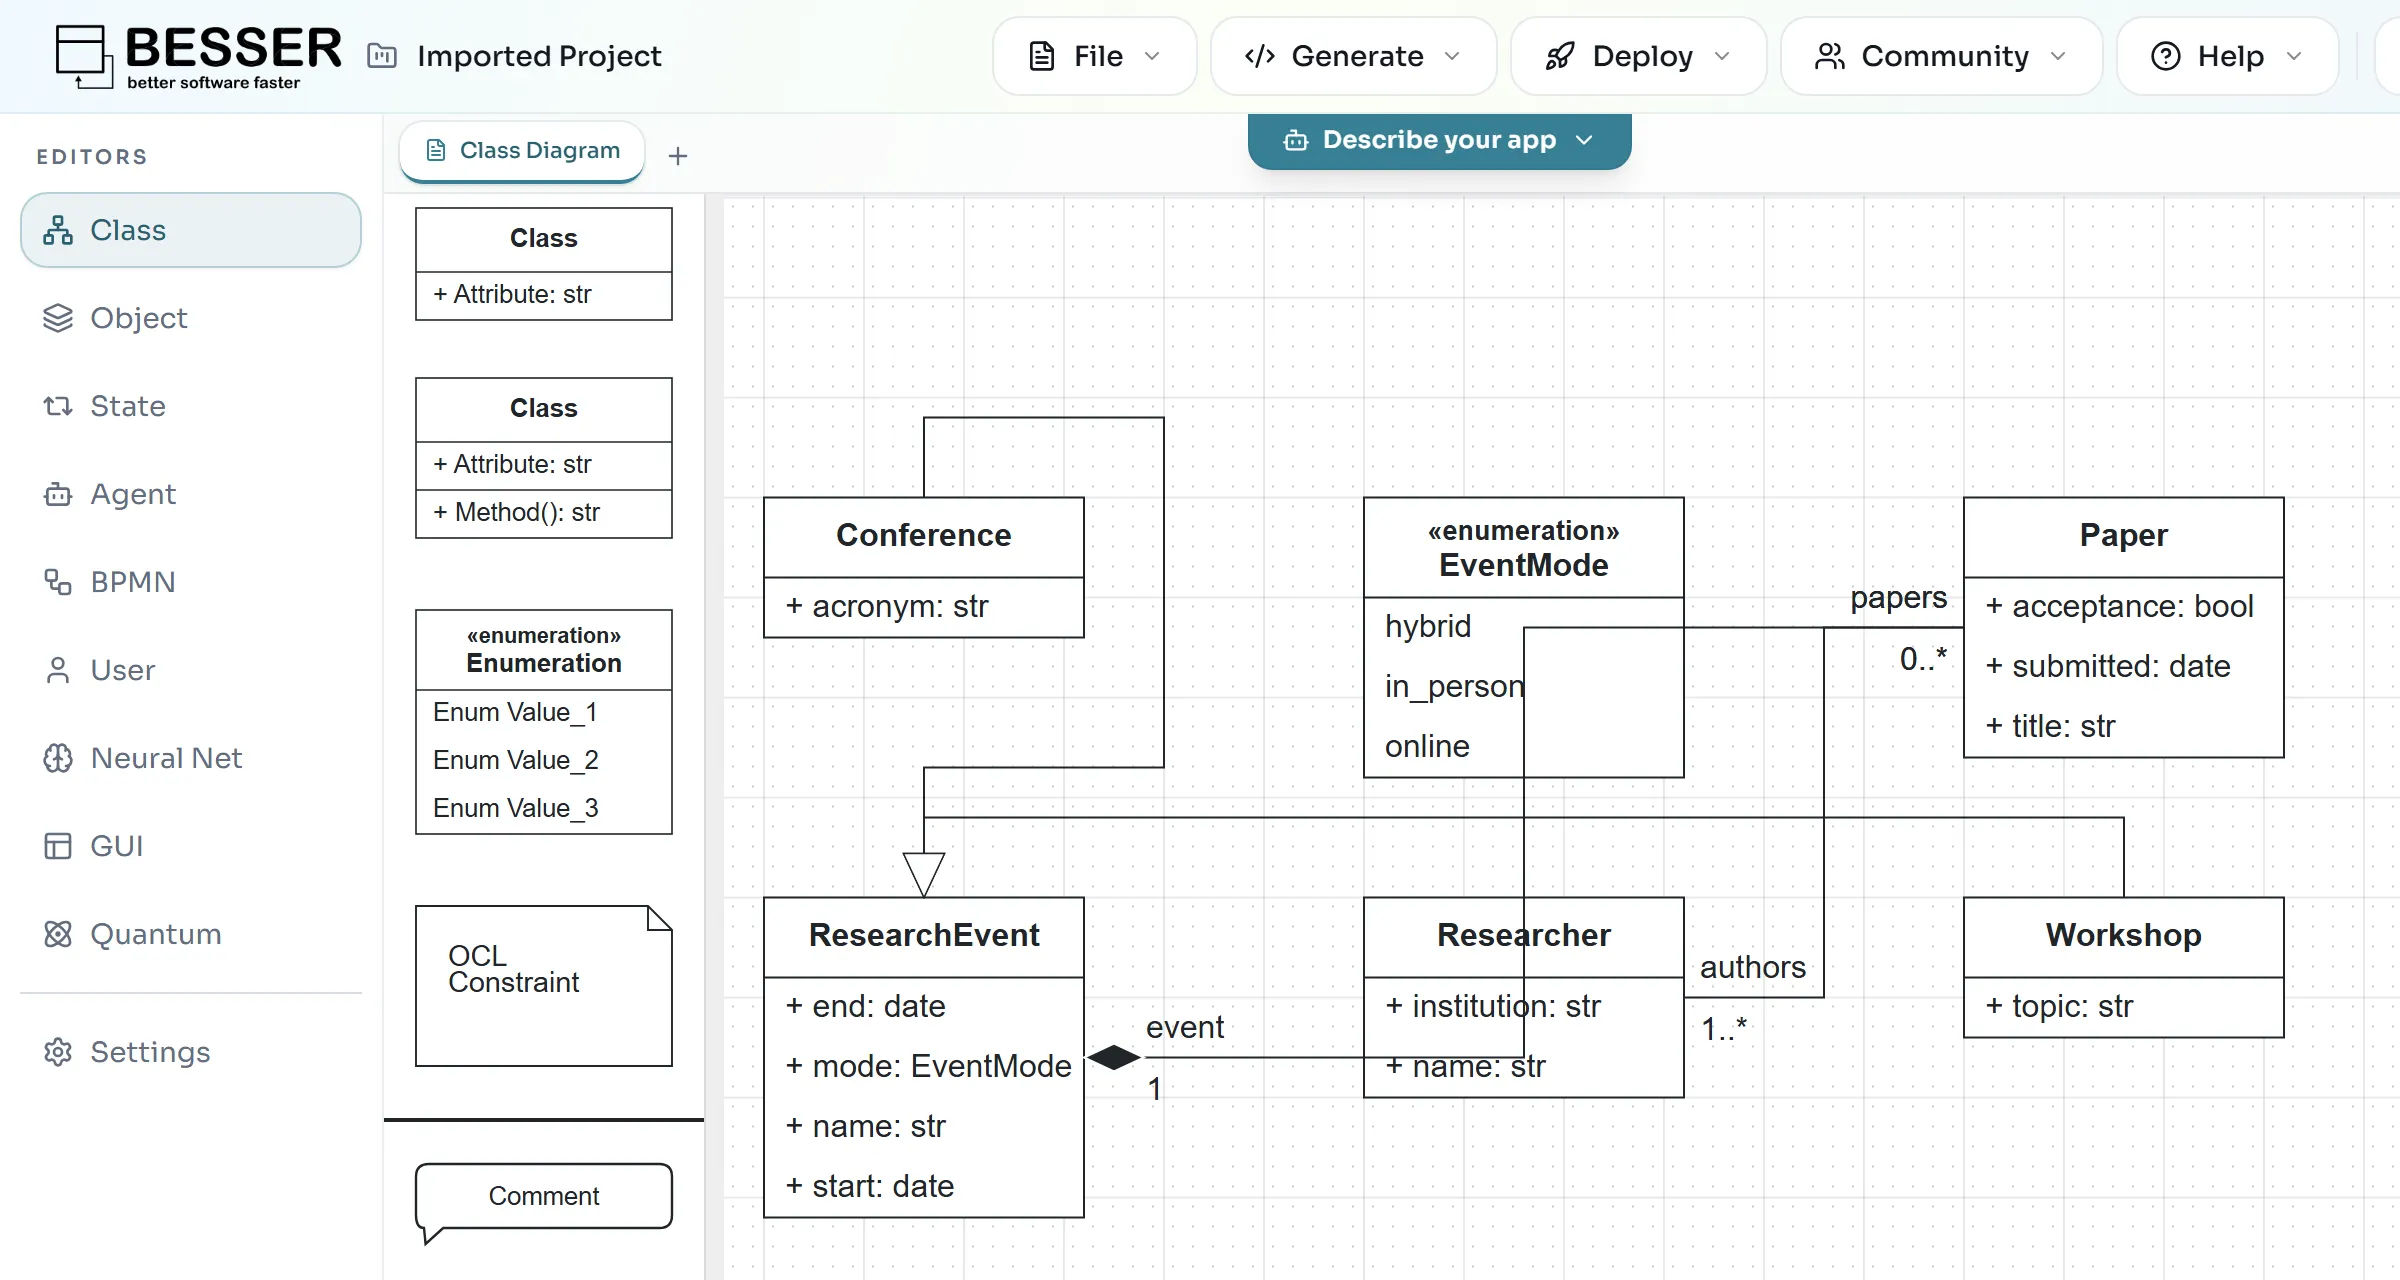Select the Class editor icon in sidebar
Image resolution: width=2400 pixels, height=1280 pixels.
(58, 230)
